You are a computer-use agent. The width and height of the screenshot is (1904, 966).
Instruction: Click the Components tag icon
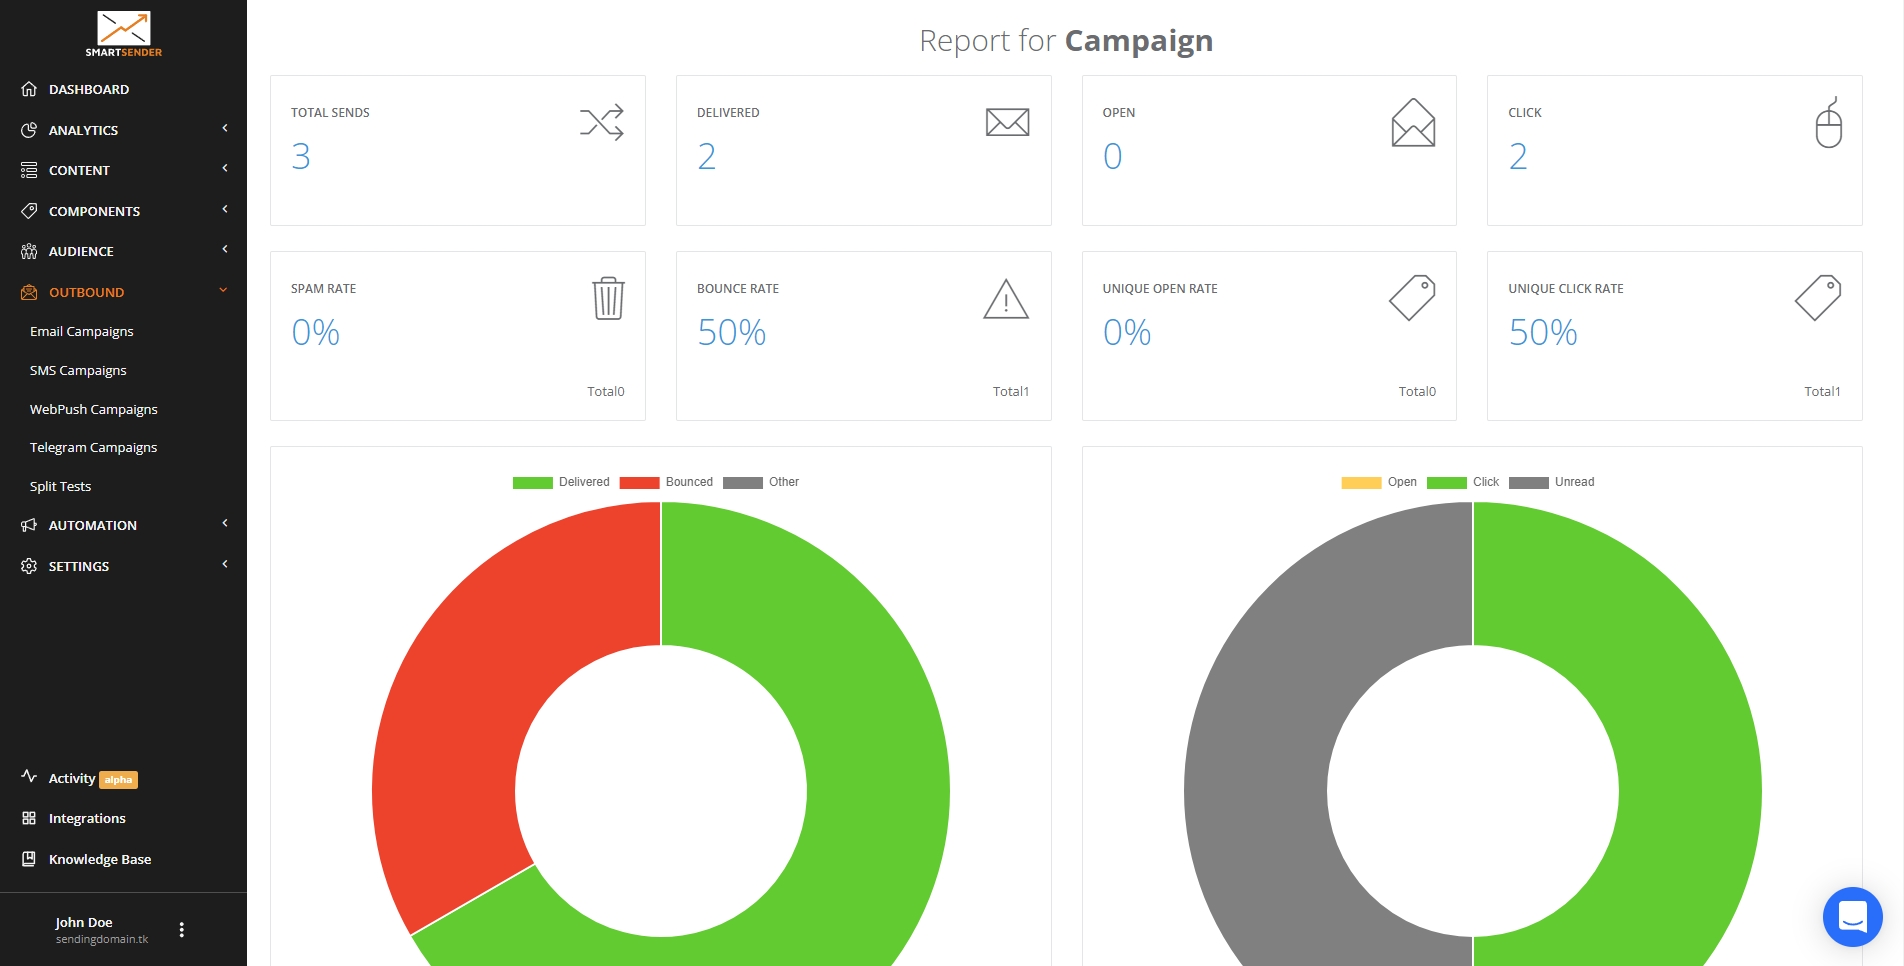point(29,211)
